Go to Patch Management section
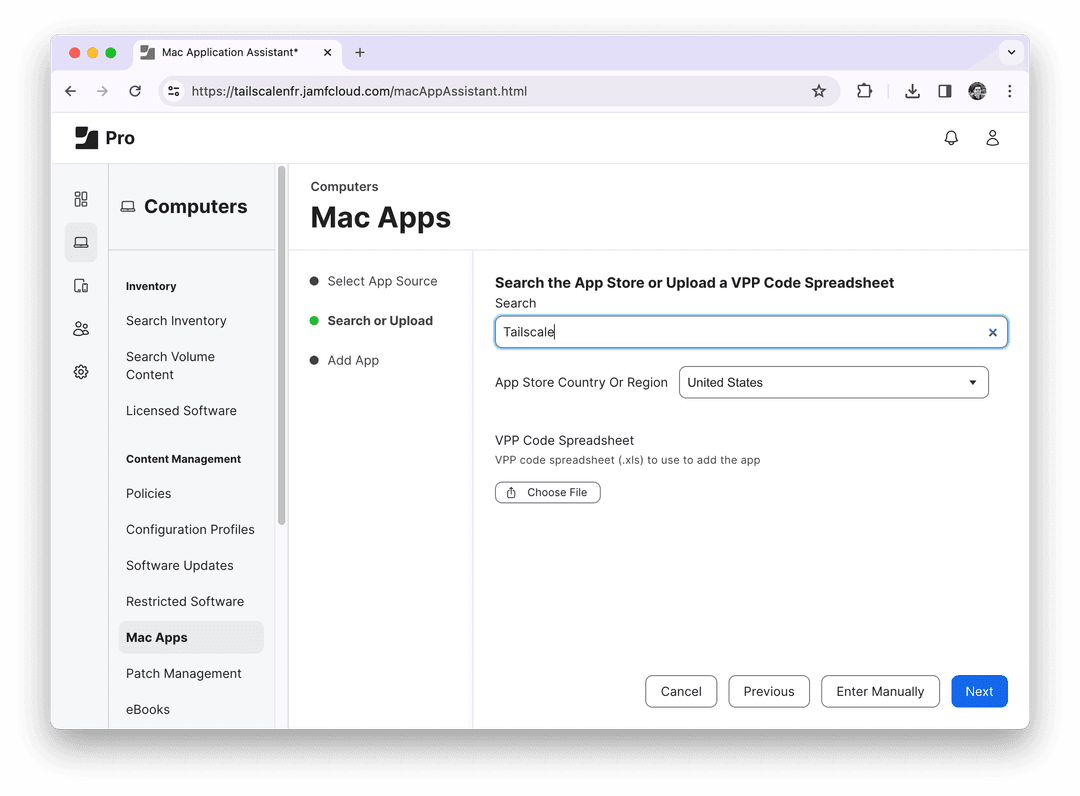 [184, 673]
